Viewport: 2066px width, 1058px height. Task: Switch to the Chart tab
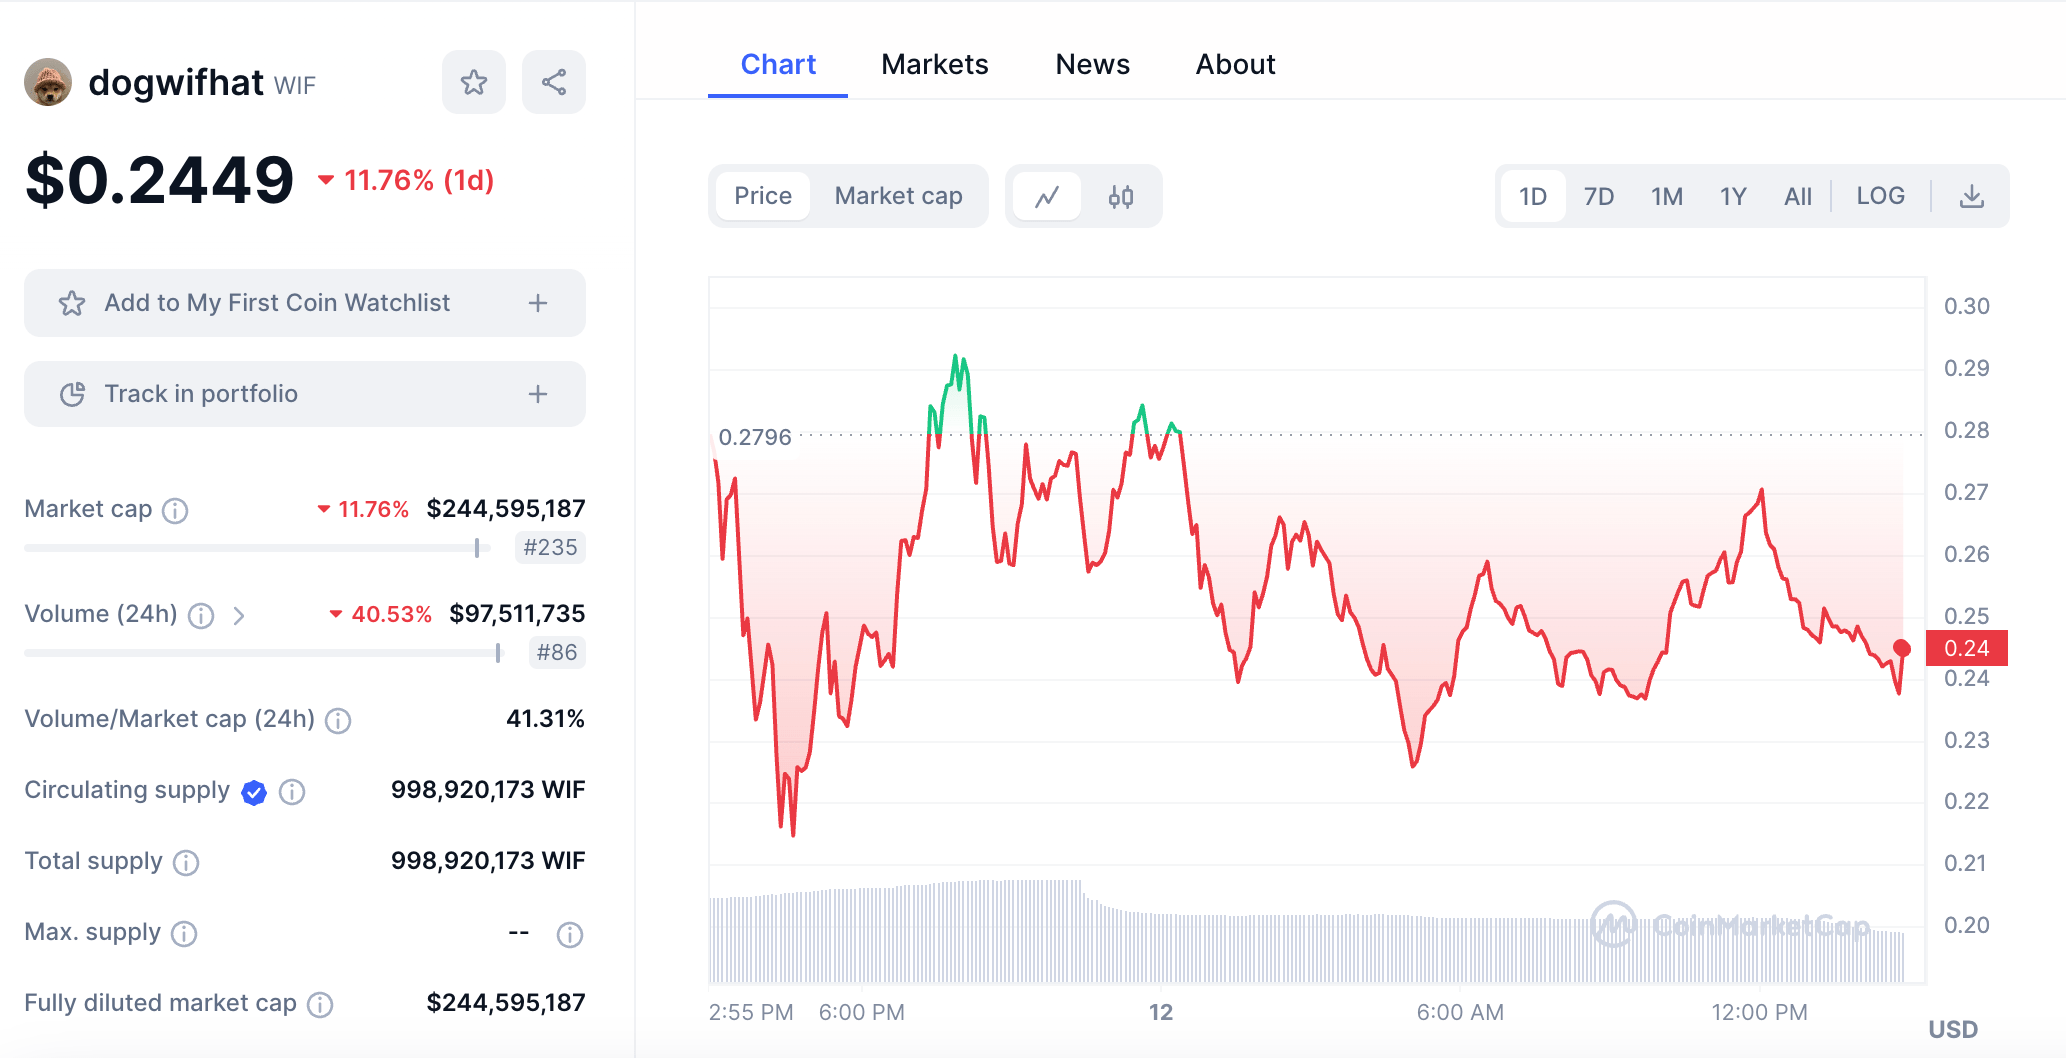[x=778, y=65]
